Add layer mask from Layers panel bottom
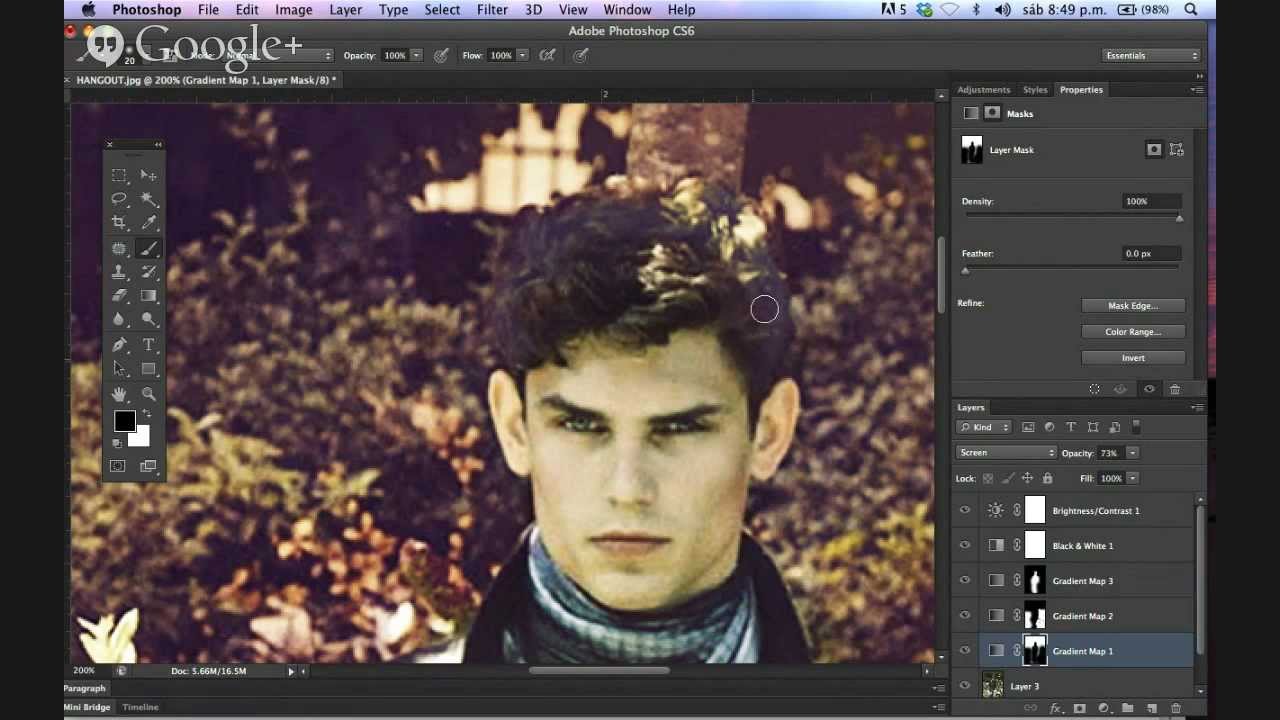This screenshot has width=1280, height=720. click(1079, 708)
